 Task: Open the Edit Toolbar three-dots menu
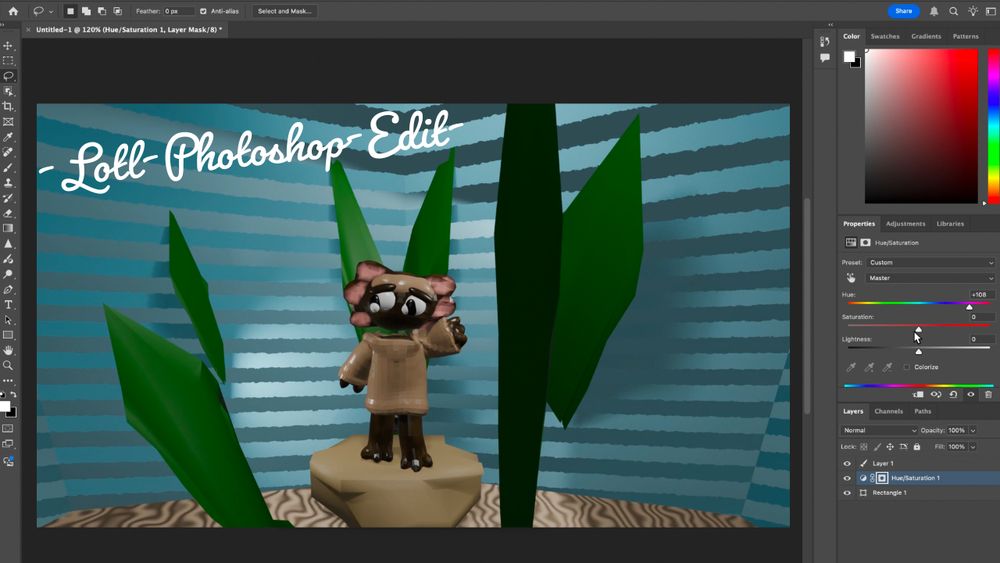point(8,380)
